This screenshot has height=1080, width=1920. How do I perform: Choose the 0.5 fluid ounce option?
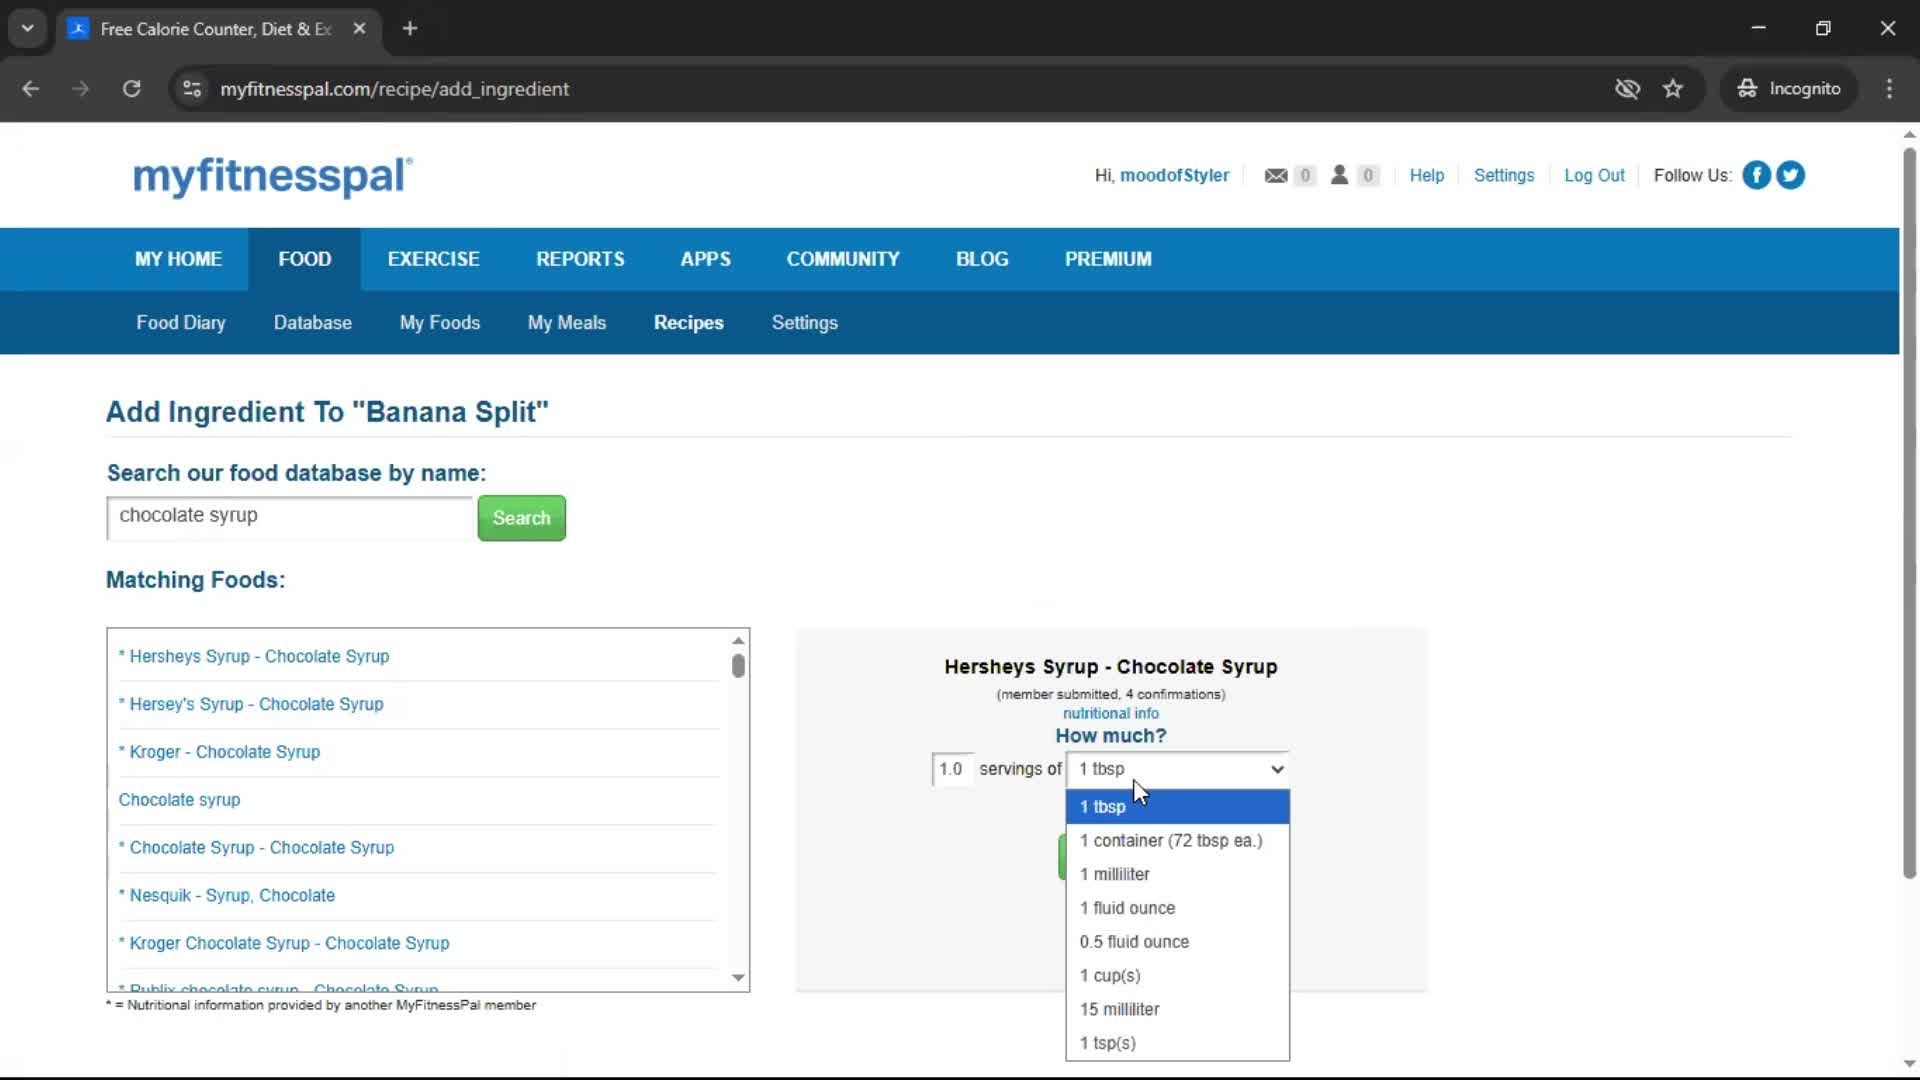point(1178,943)
